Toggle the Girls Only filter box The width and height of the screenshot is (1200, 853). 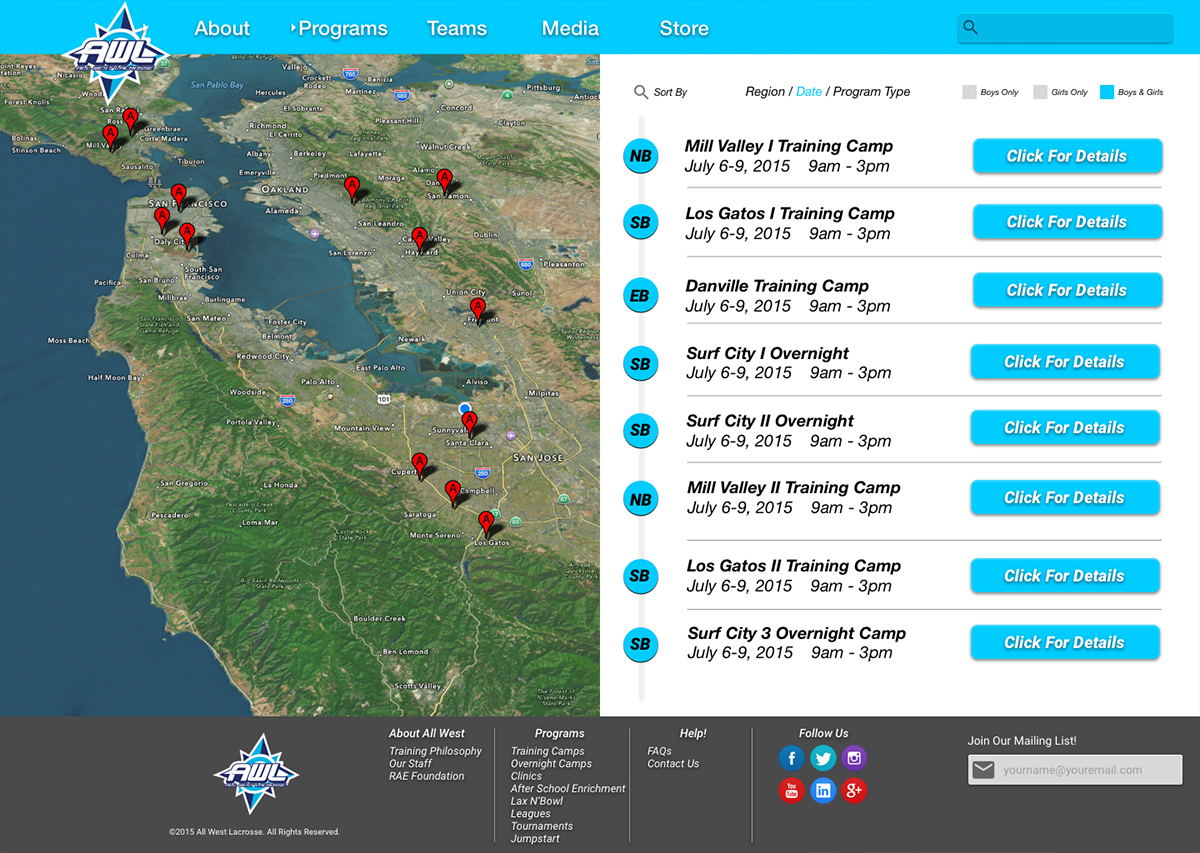point(1040,92)
